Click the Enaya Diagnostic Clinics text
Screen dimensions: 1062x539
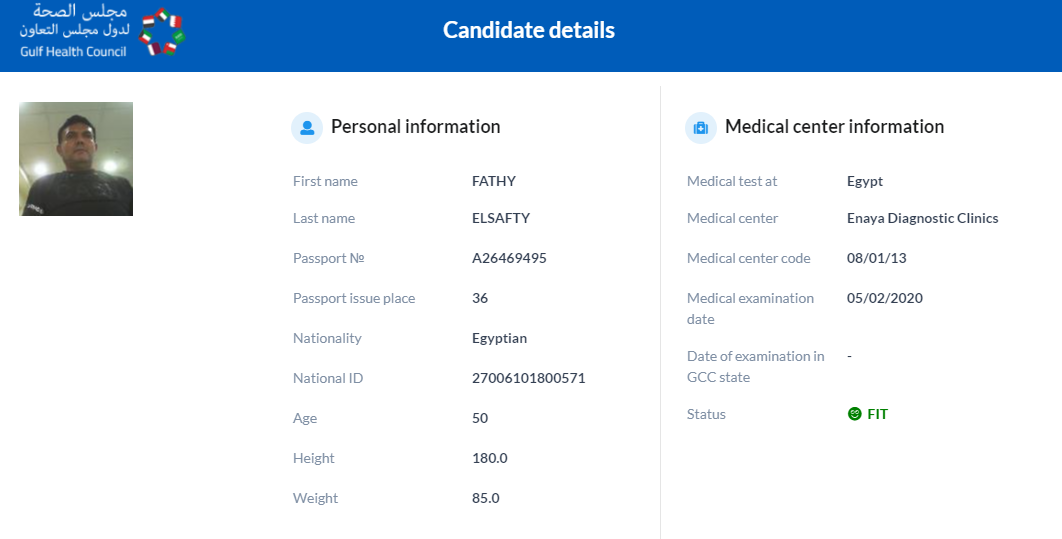click(x=922, y=218)
